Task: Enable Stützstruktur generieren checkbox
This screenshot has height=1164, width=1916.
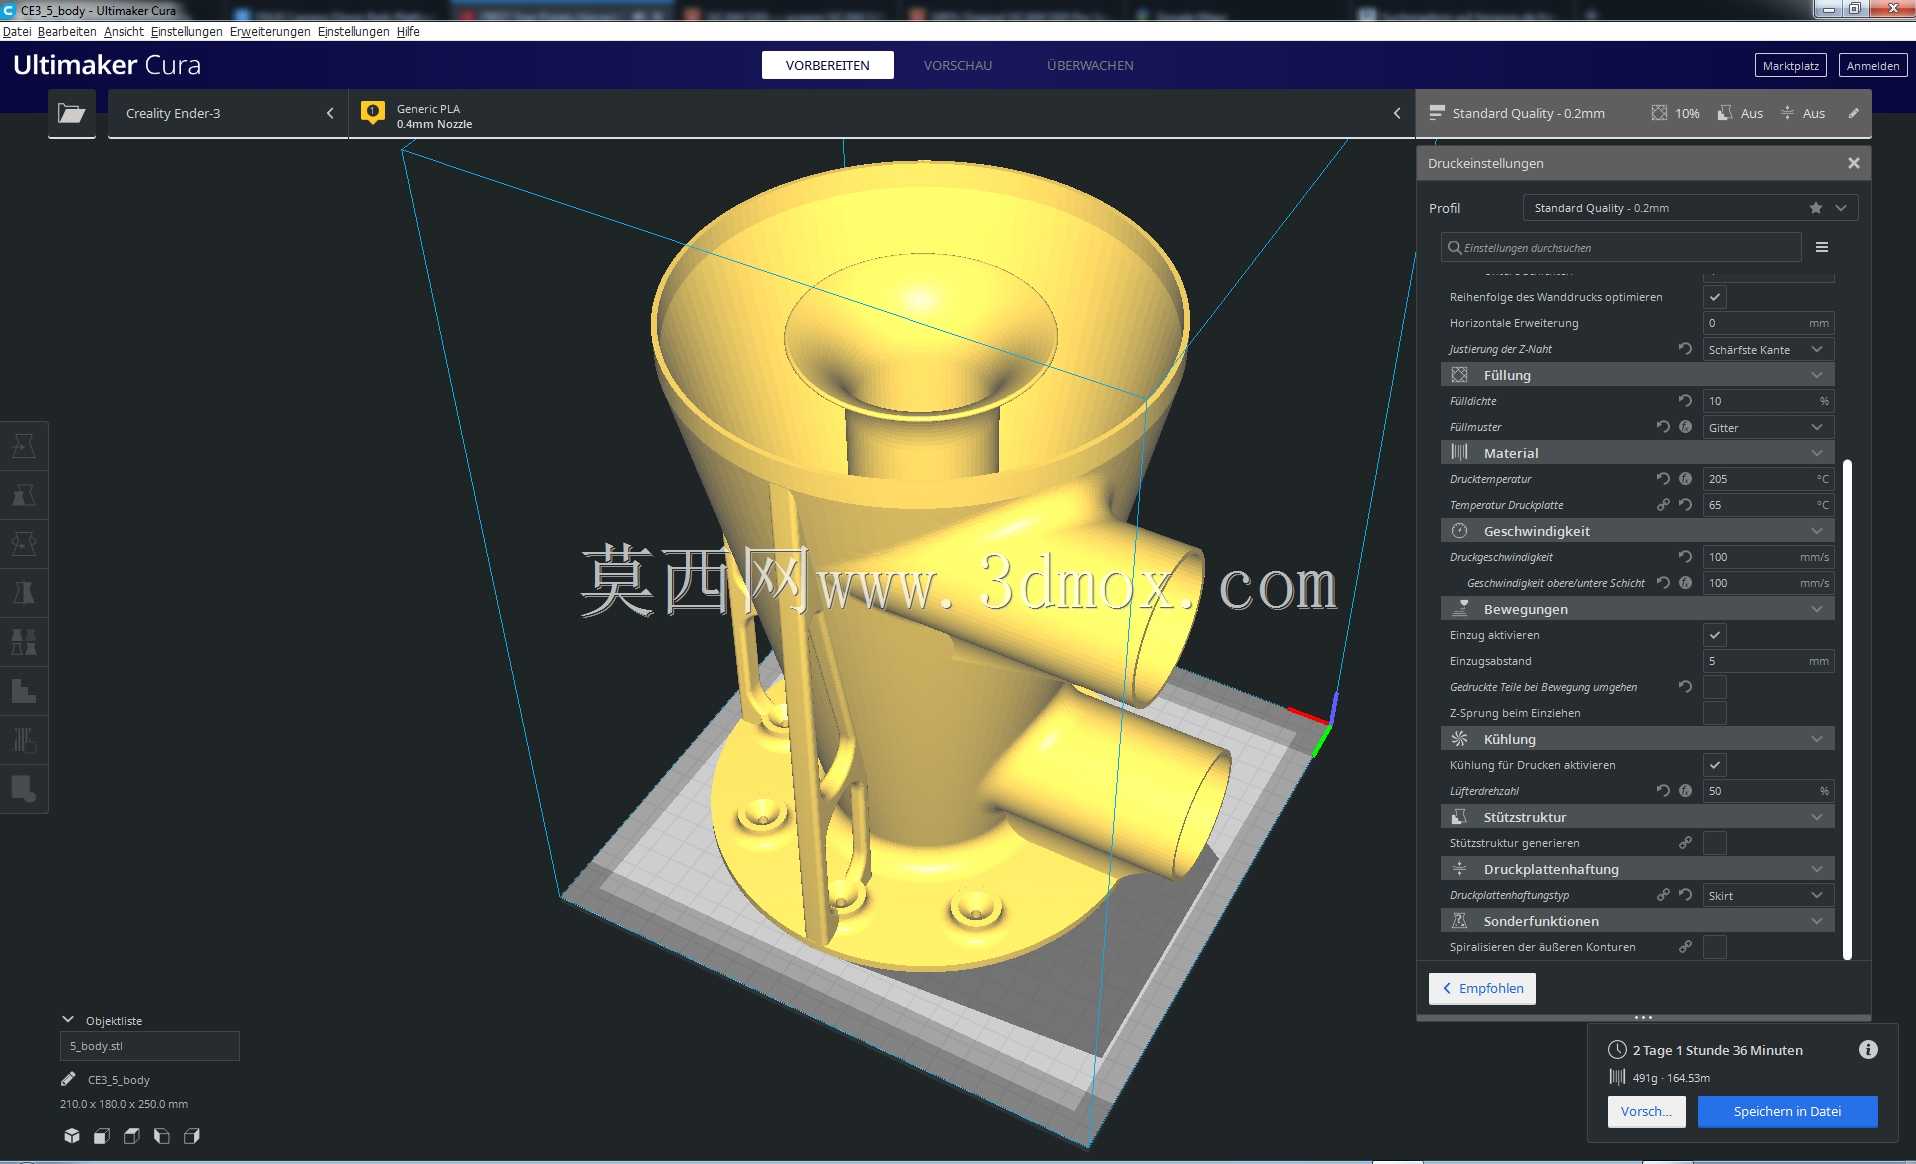Action: pyautogui.click(x=1715, y=843)
